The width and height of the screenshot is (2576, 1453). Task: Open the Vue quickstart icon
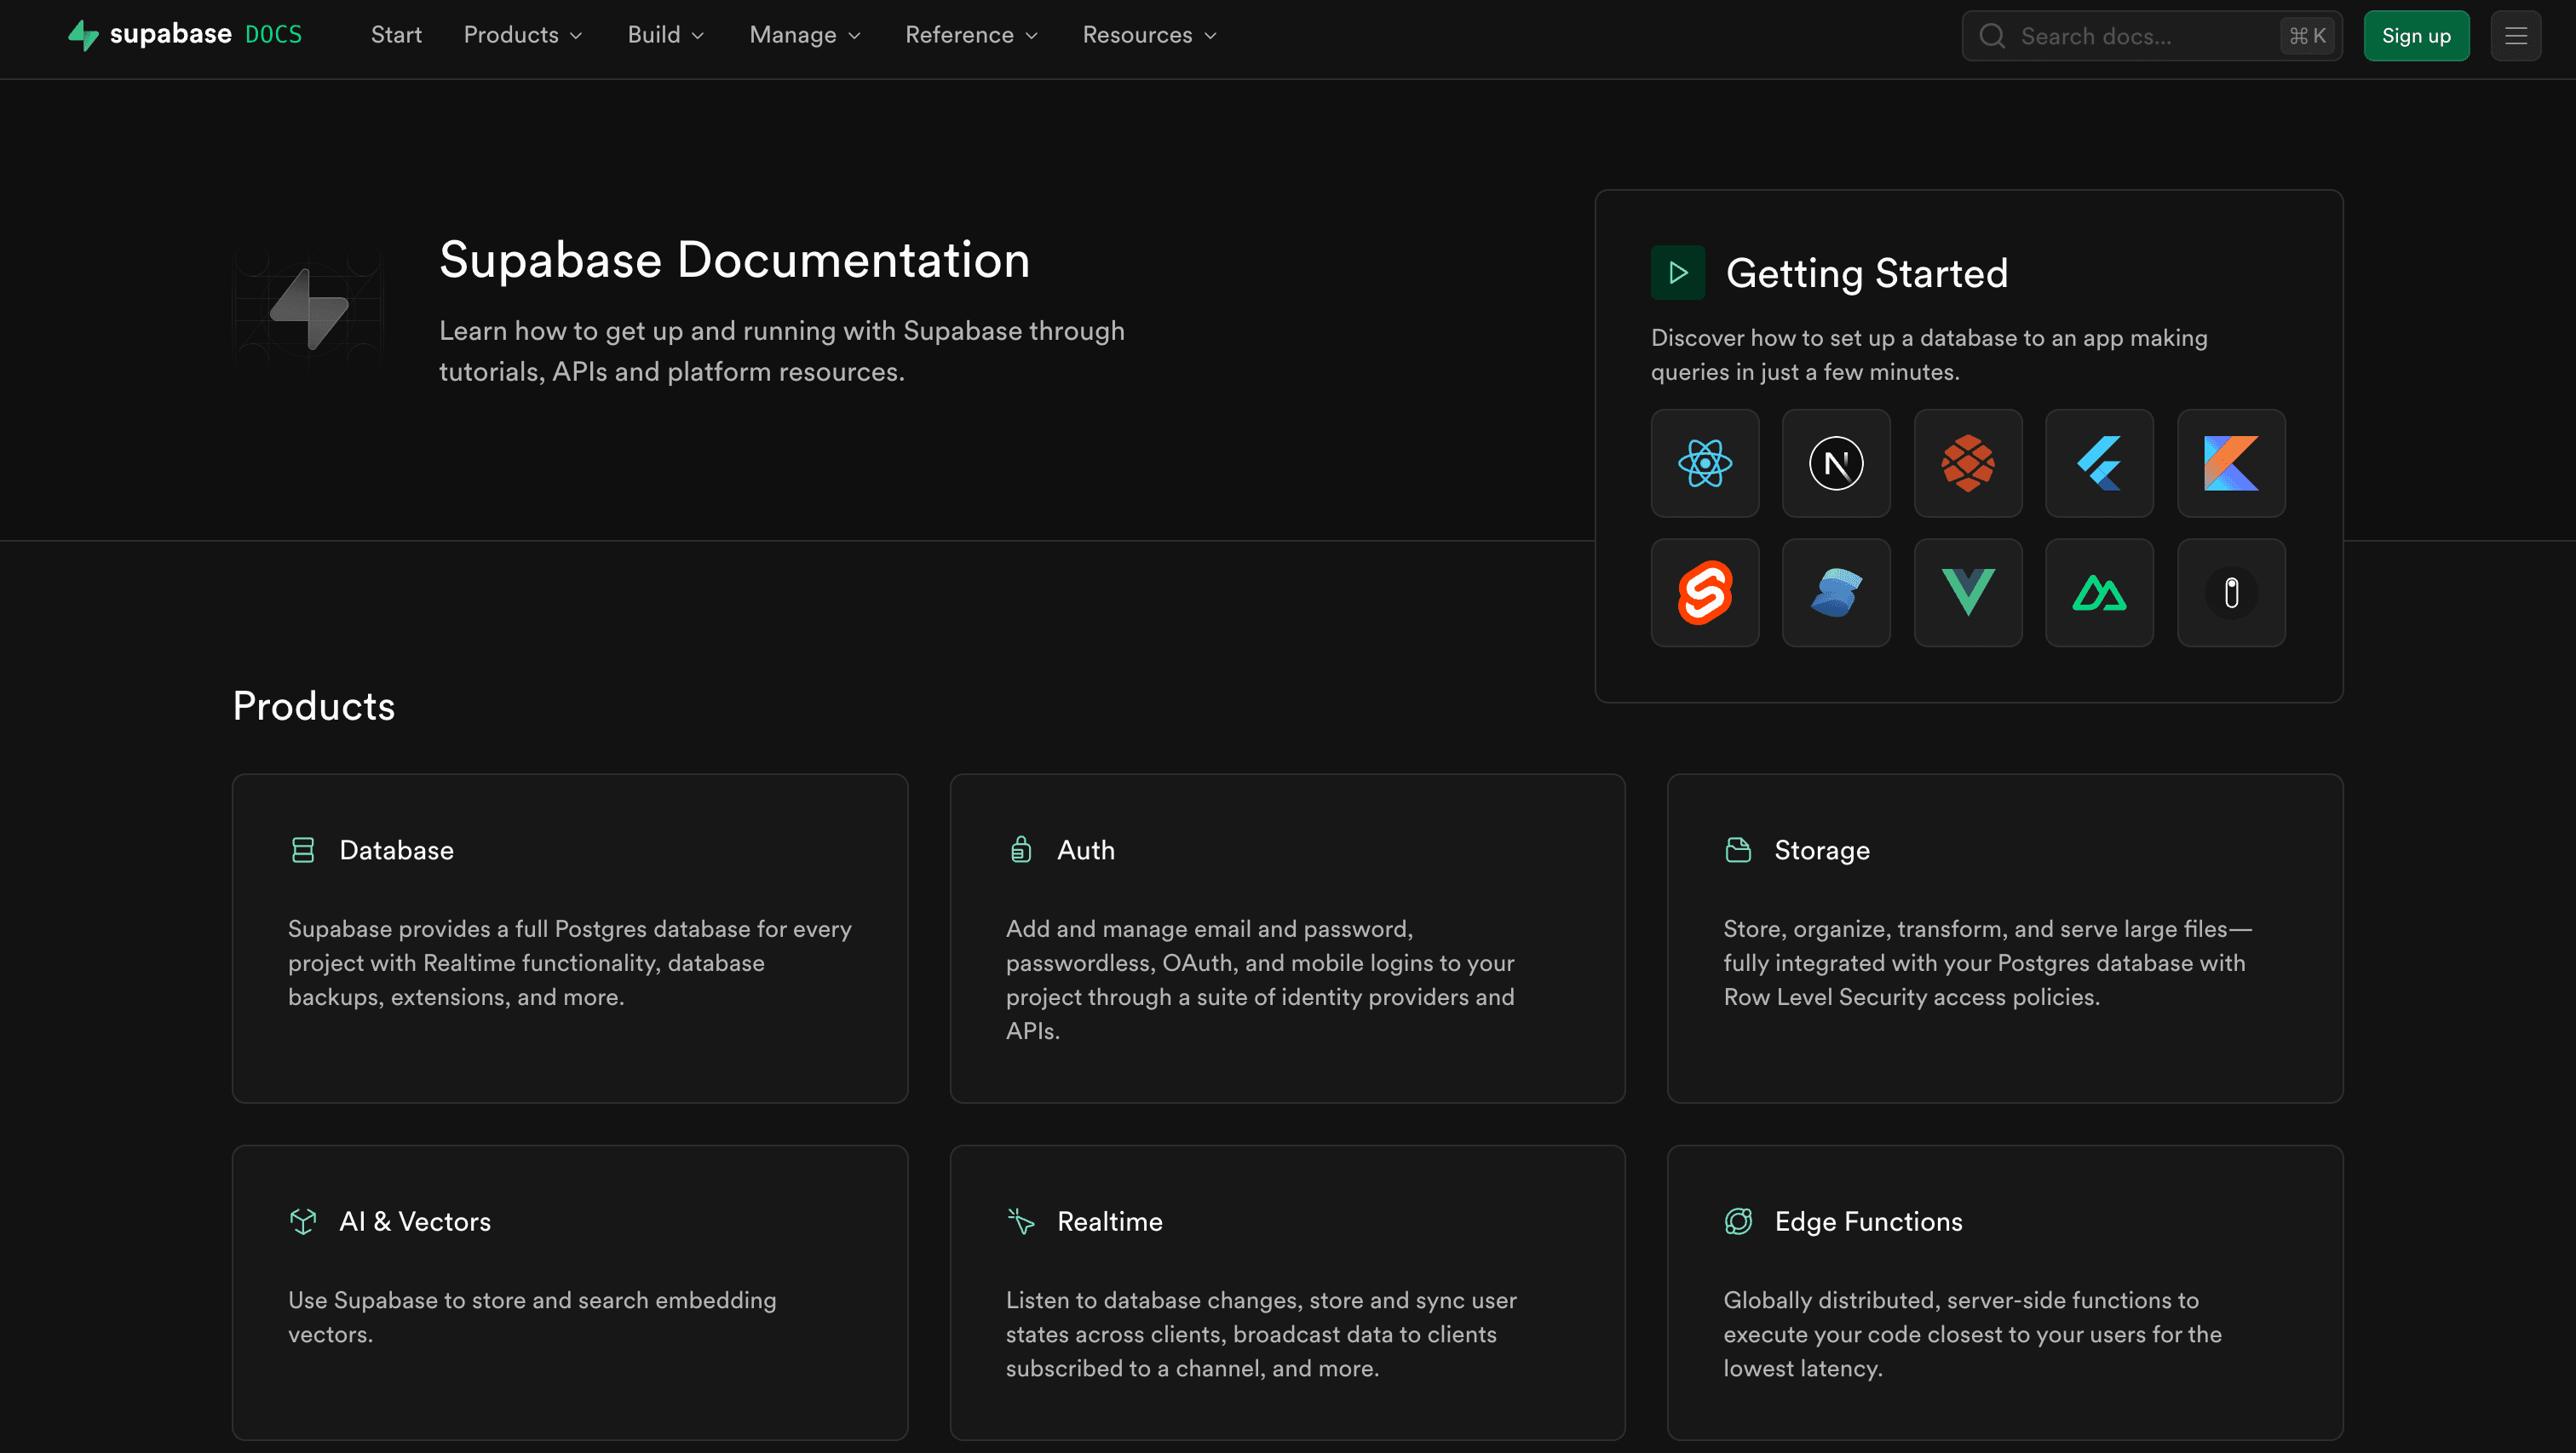click(1968, 593)
